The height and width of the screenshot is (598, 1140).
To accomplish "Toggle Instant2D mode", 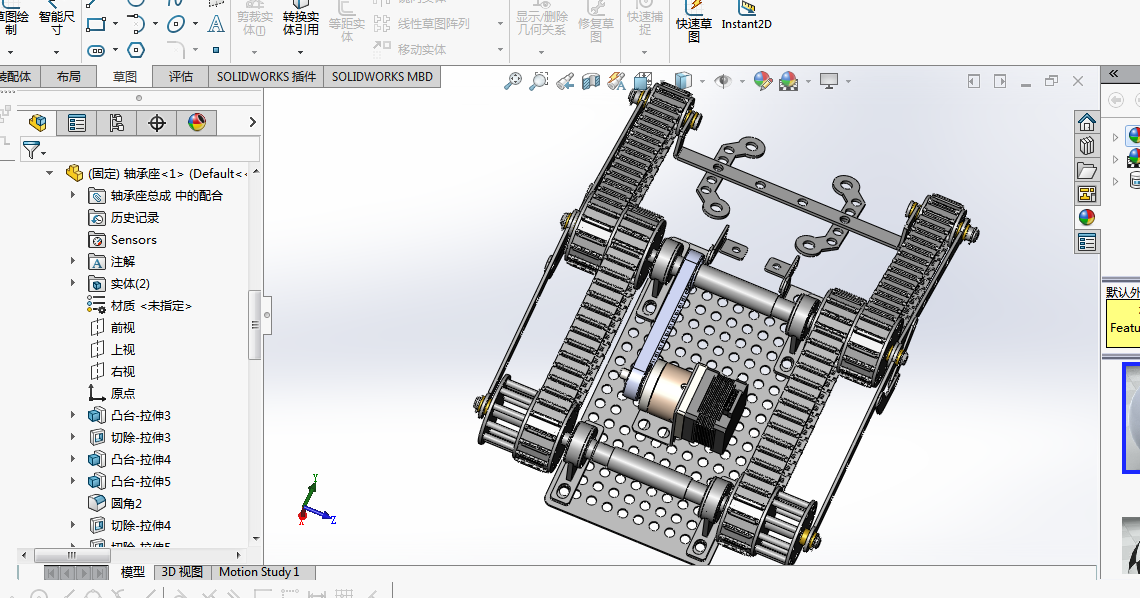I will (747, 16).
